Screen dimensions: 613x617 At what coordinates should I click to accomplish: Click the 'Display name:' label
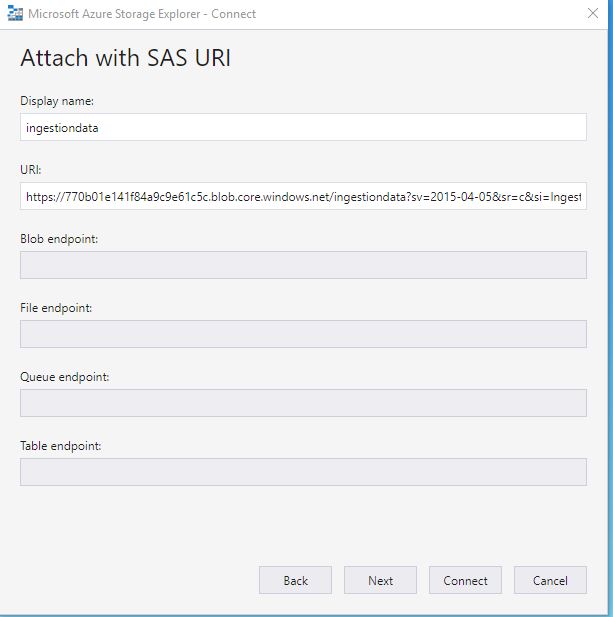[57, 101]
